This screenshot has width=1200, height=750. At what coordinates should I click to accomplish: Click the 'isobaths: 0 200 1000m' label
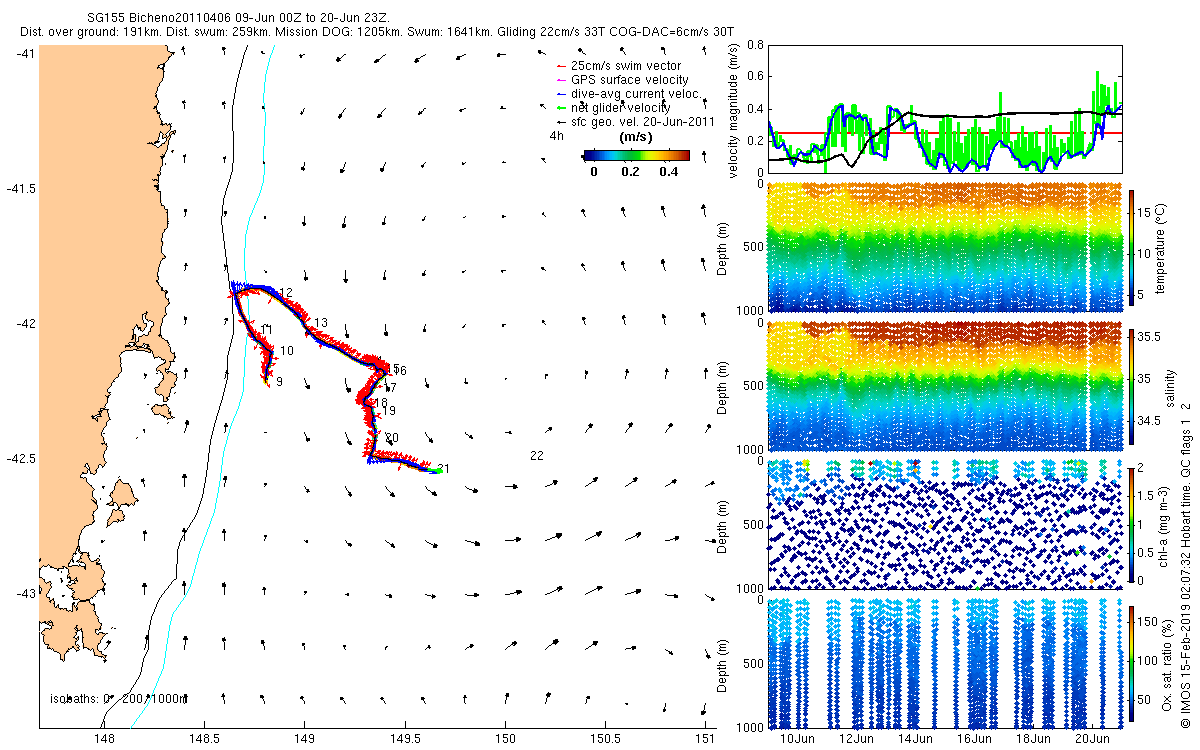[118, 698]
